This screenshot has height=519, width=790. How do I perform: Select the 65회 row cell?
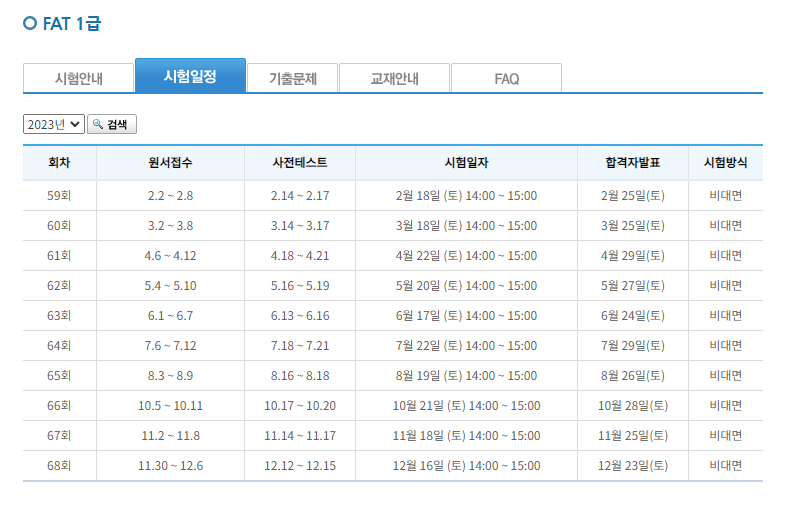[59, 375]
